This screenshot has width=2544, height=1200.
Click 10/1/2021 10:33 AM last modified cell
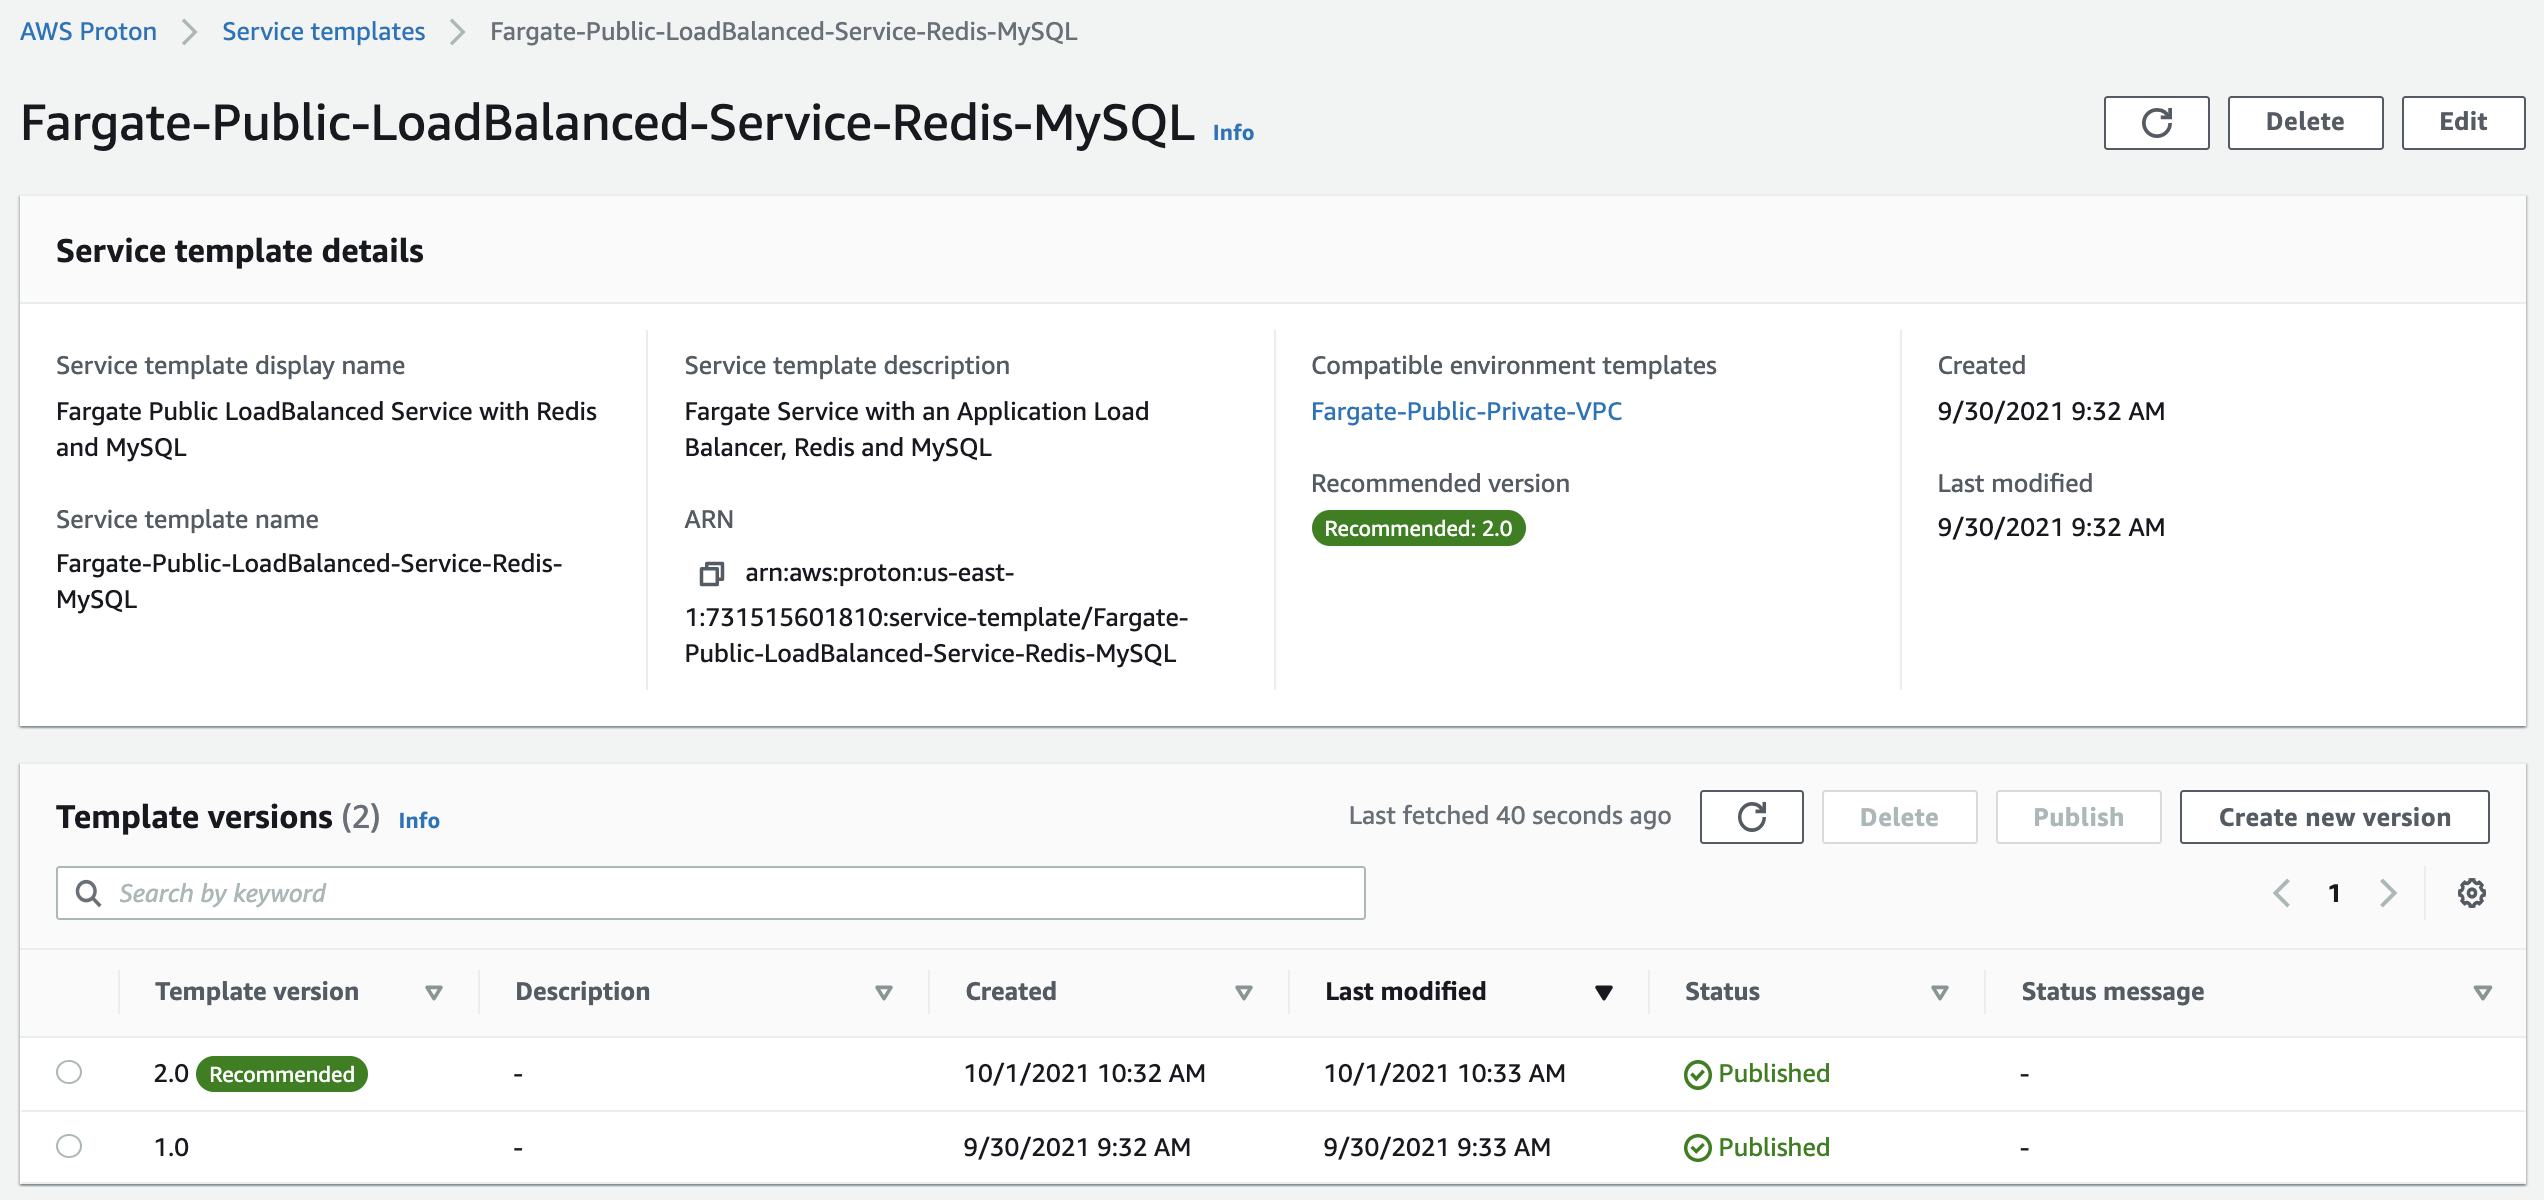point(1444,1073)
